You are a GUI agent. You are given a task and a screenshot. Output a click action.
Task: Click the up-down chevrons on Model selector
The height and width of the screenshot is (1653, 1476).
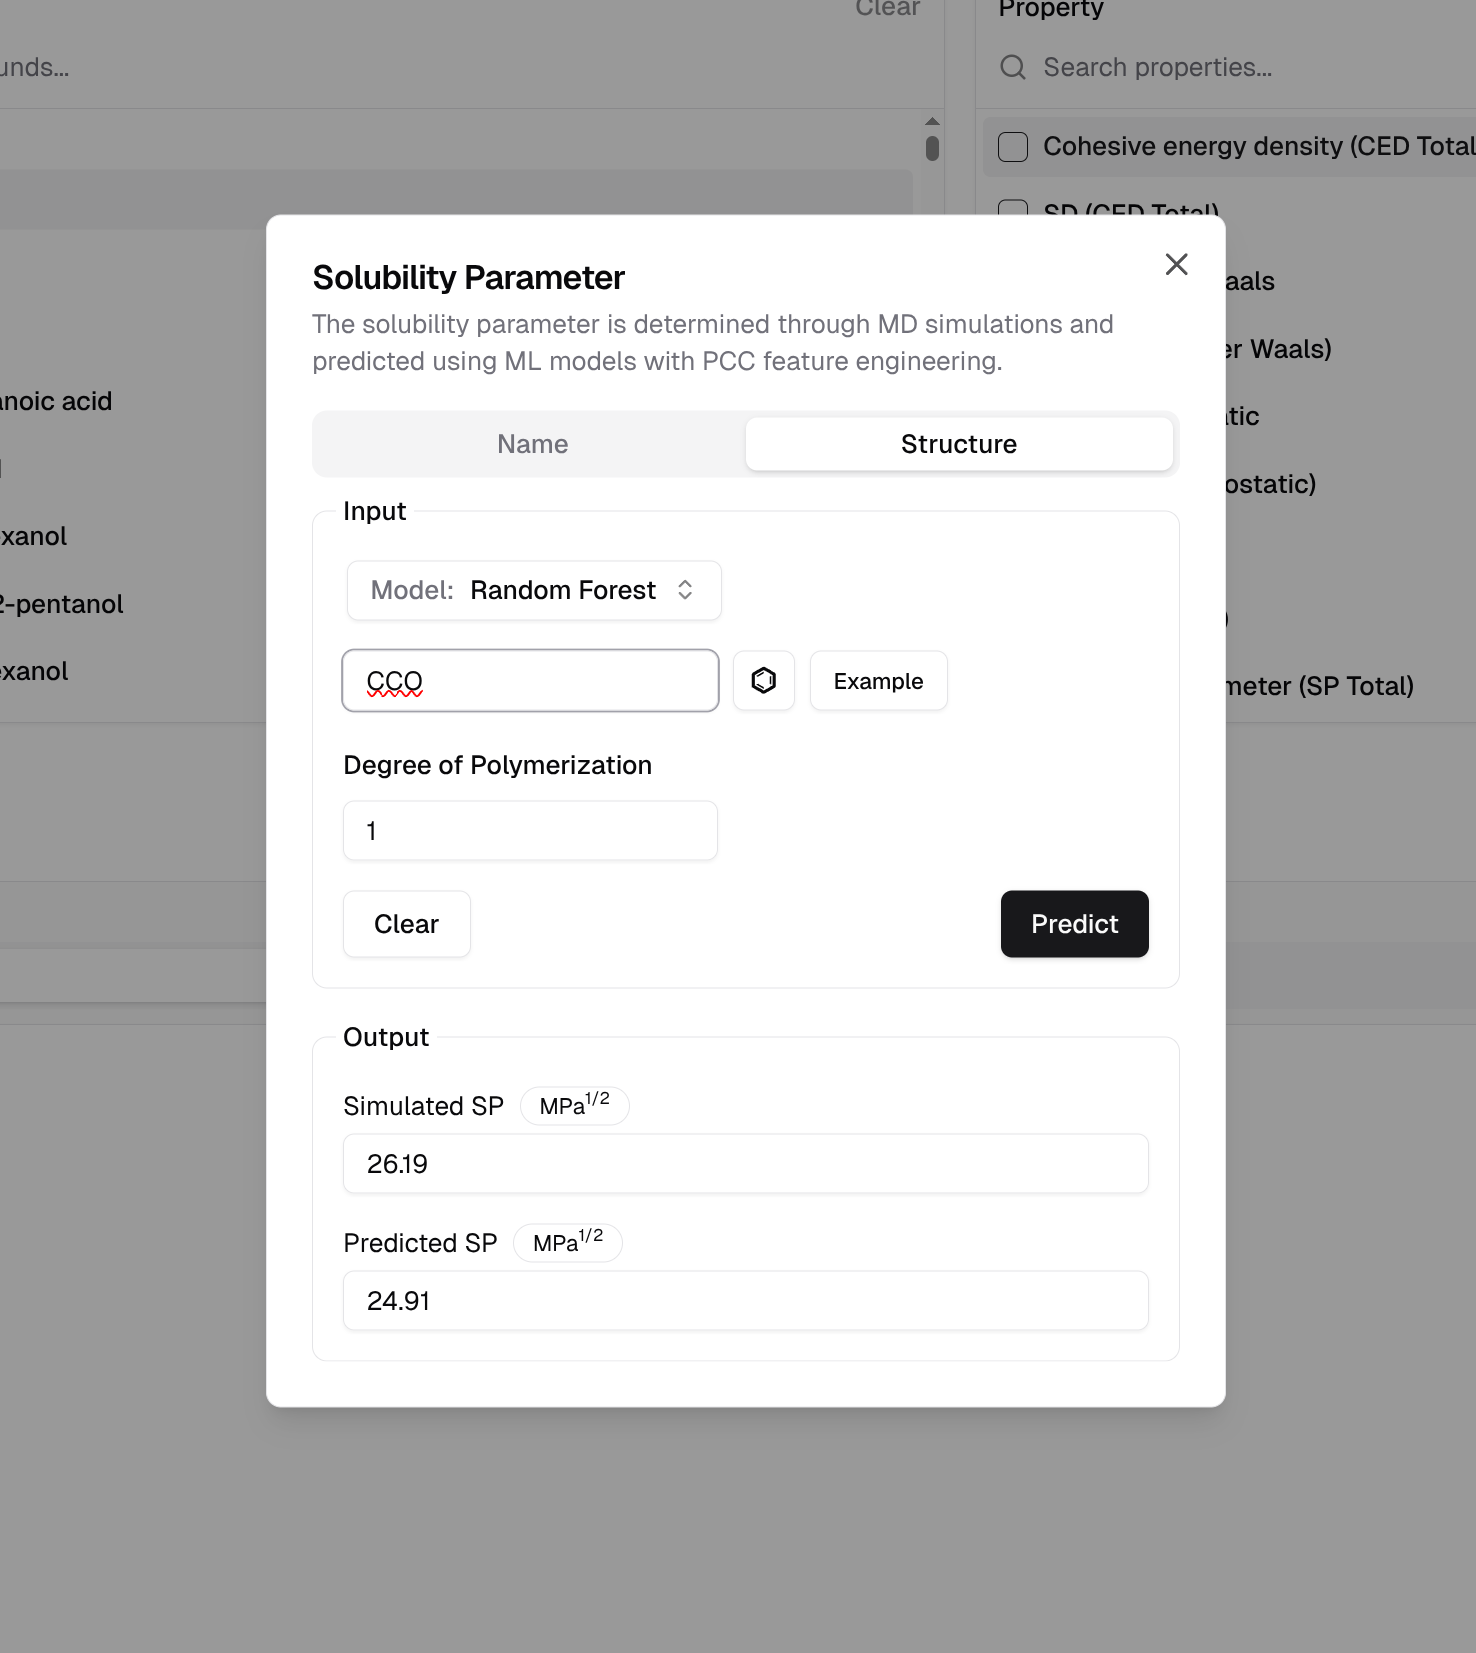coord(685,590)
